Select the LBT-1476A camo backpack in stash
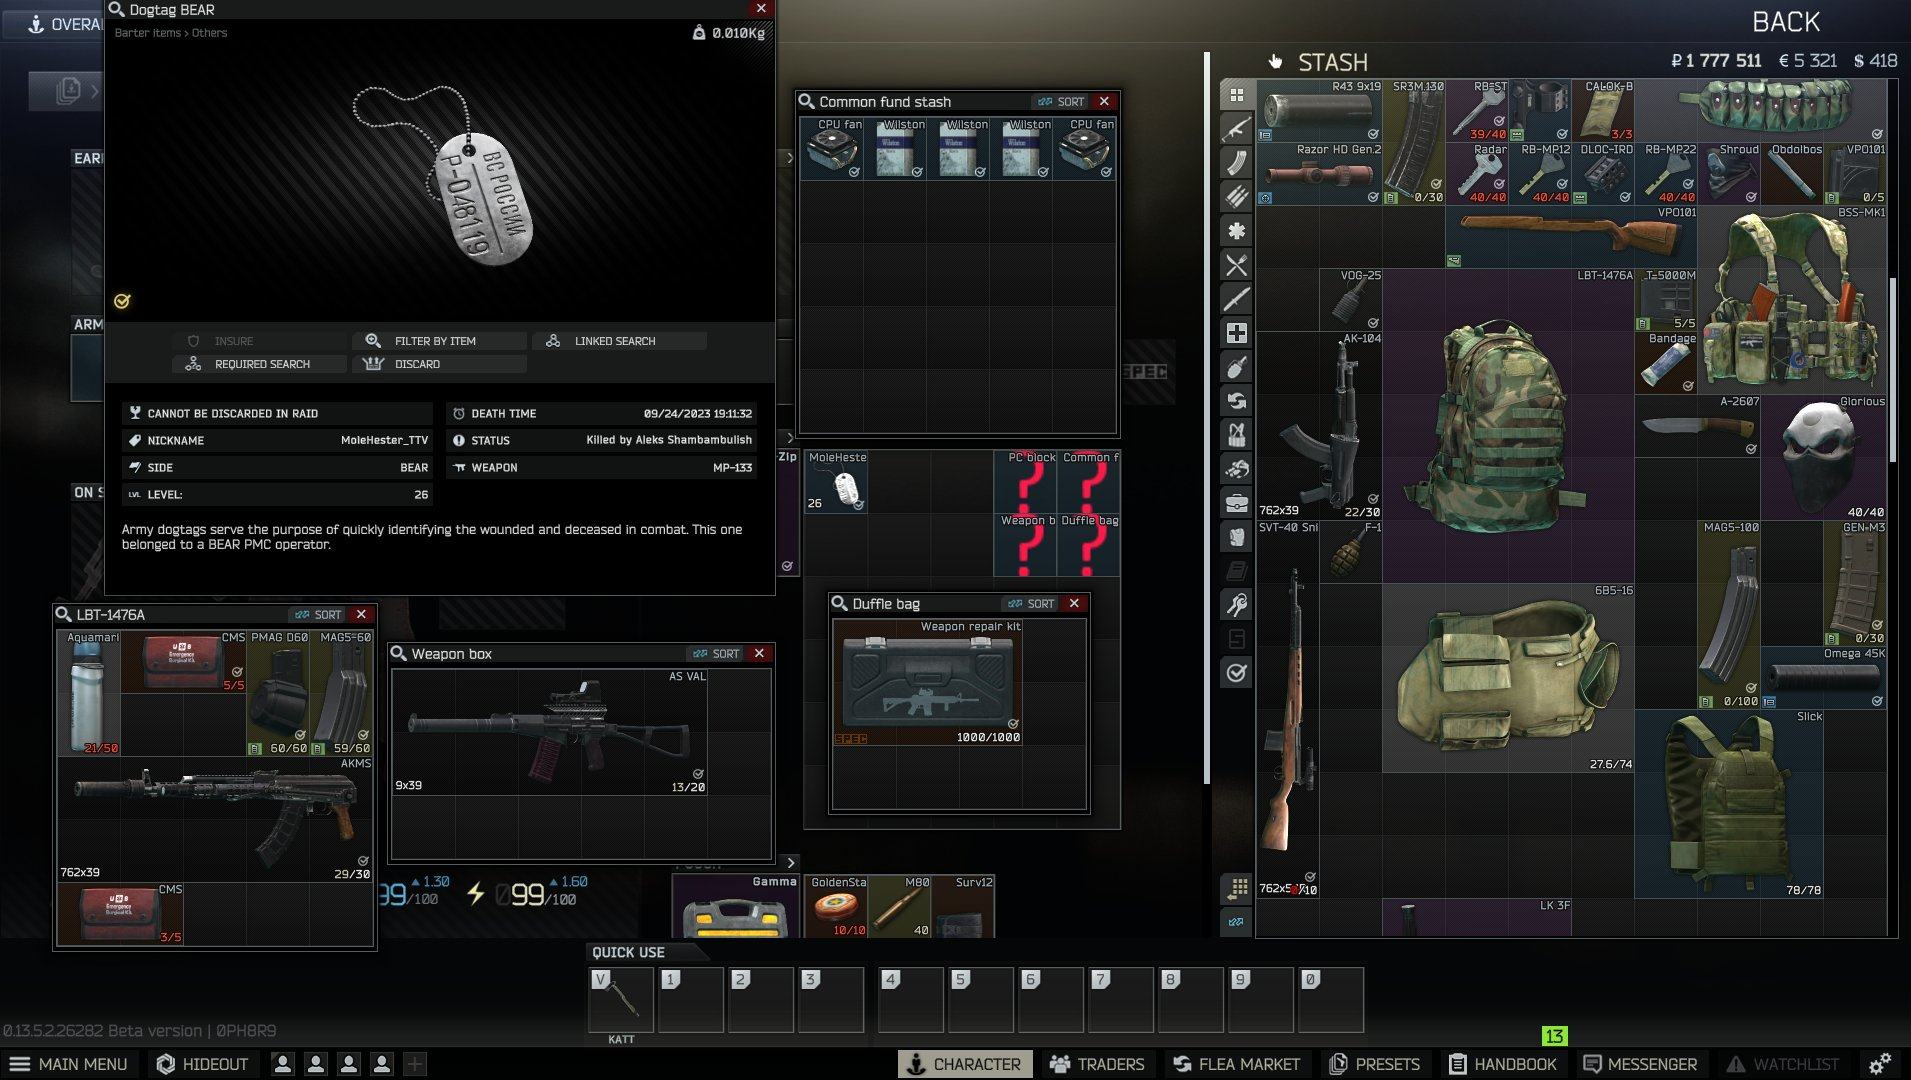The width and height of the screenshot is (1911, 1080). pyautogui.click(x=1508, y=426)
